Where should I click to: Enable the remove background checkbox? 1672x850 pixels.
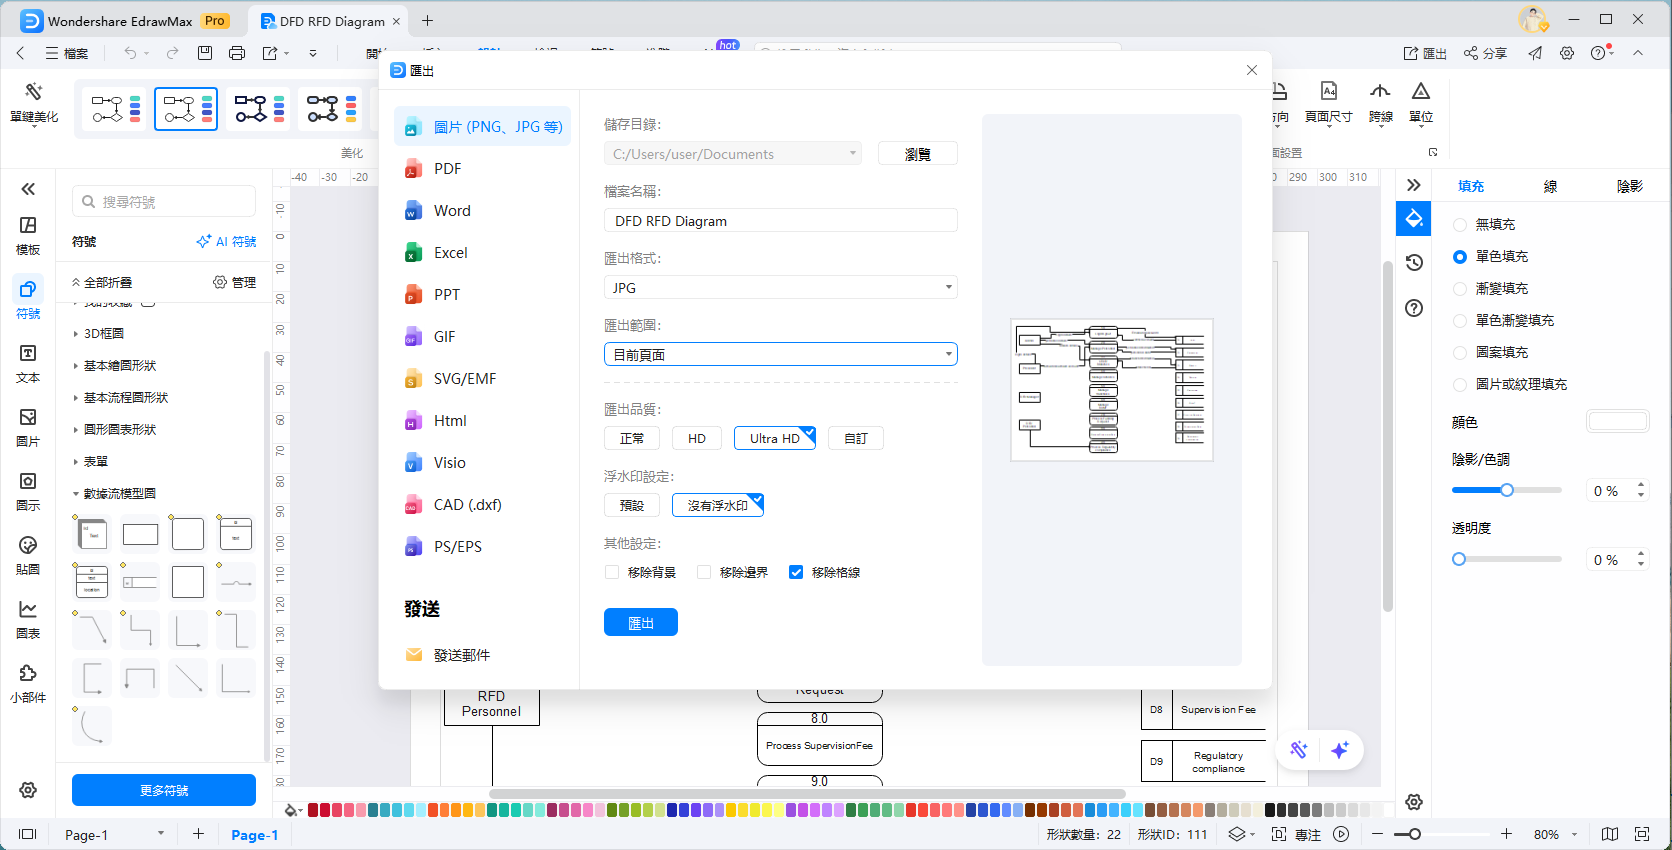(612, 573)
